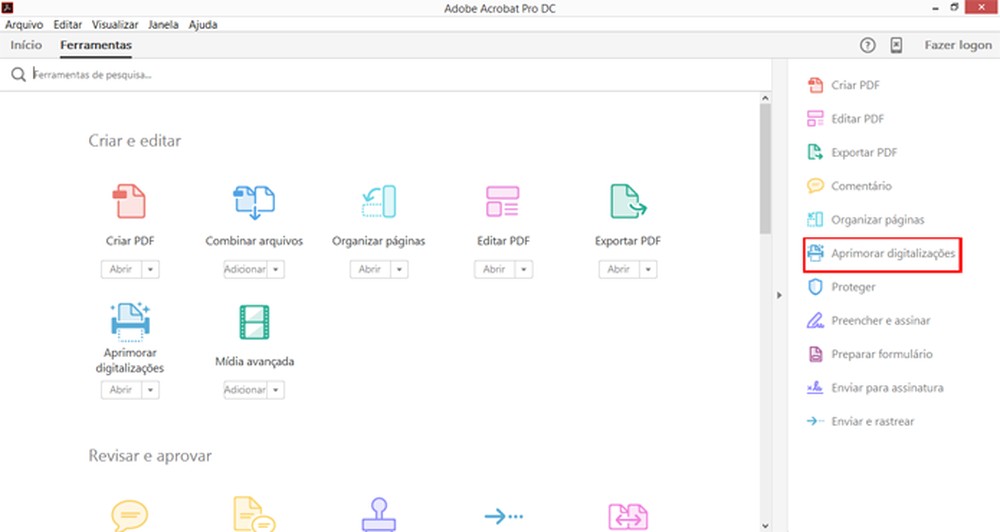Choose the Exportar PDF icon in the main area
This screenshot has height=532, width=1000.
click(628, 202)
